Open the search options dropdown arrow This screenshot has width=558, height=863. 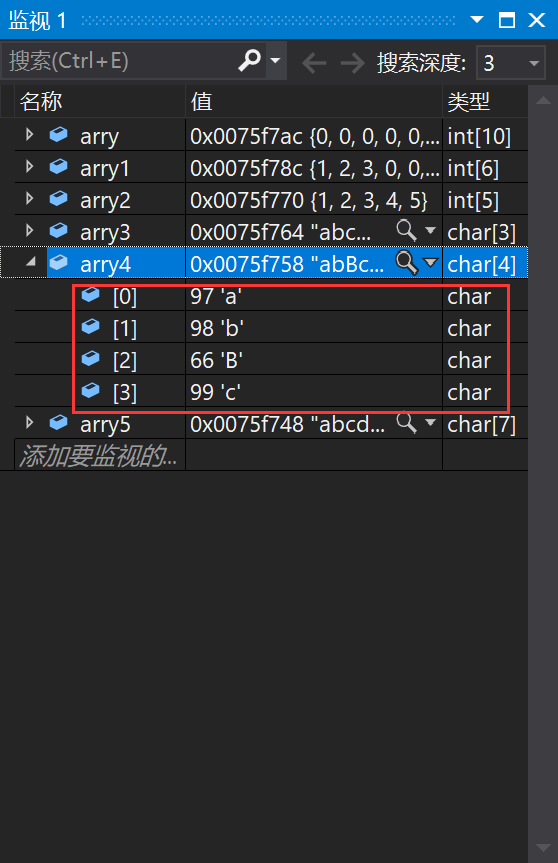tap(276, 61)
